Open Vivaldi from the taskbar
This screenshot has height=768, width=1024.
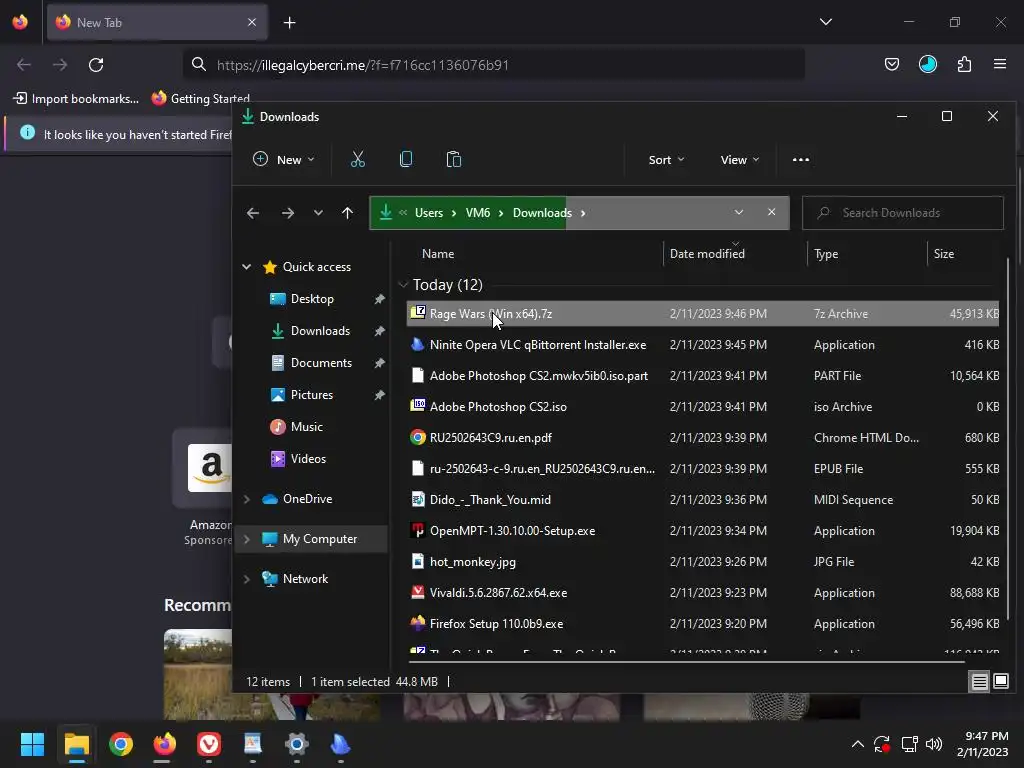[x=209, y=744]
